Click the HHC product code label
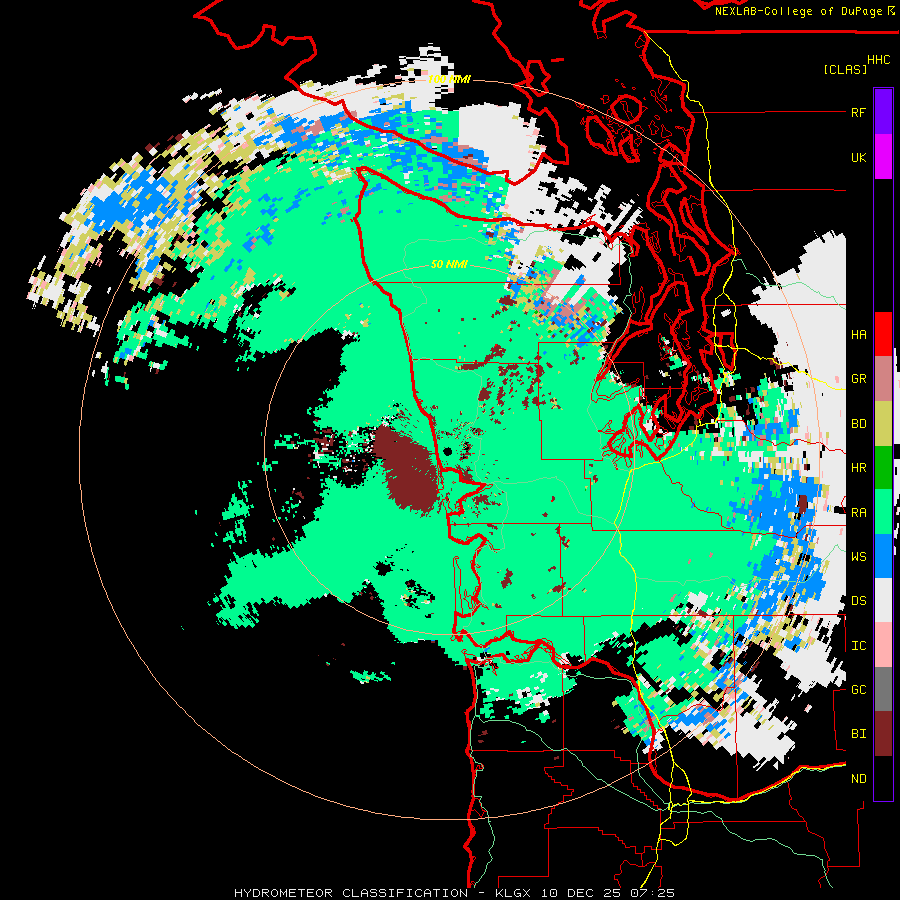 [878, 59]
